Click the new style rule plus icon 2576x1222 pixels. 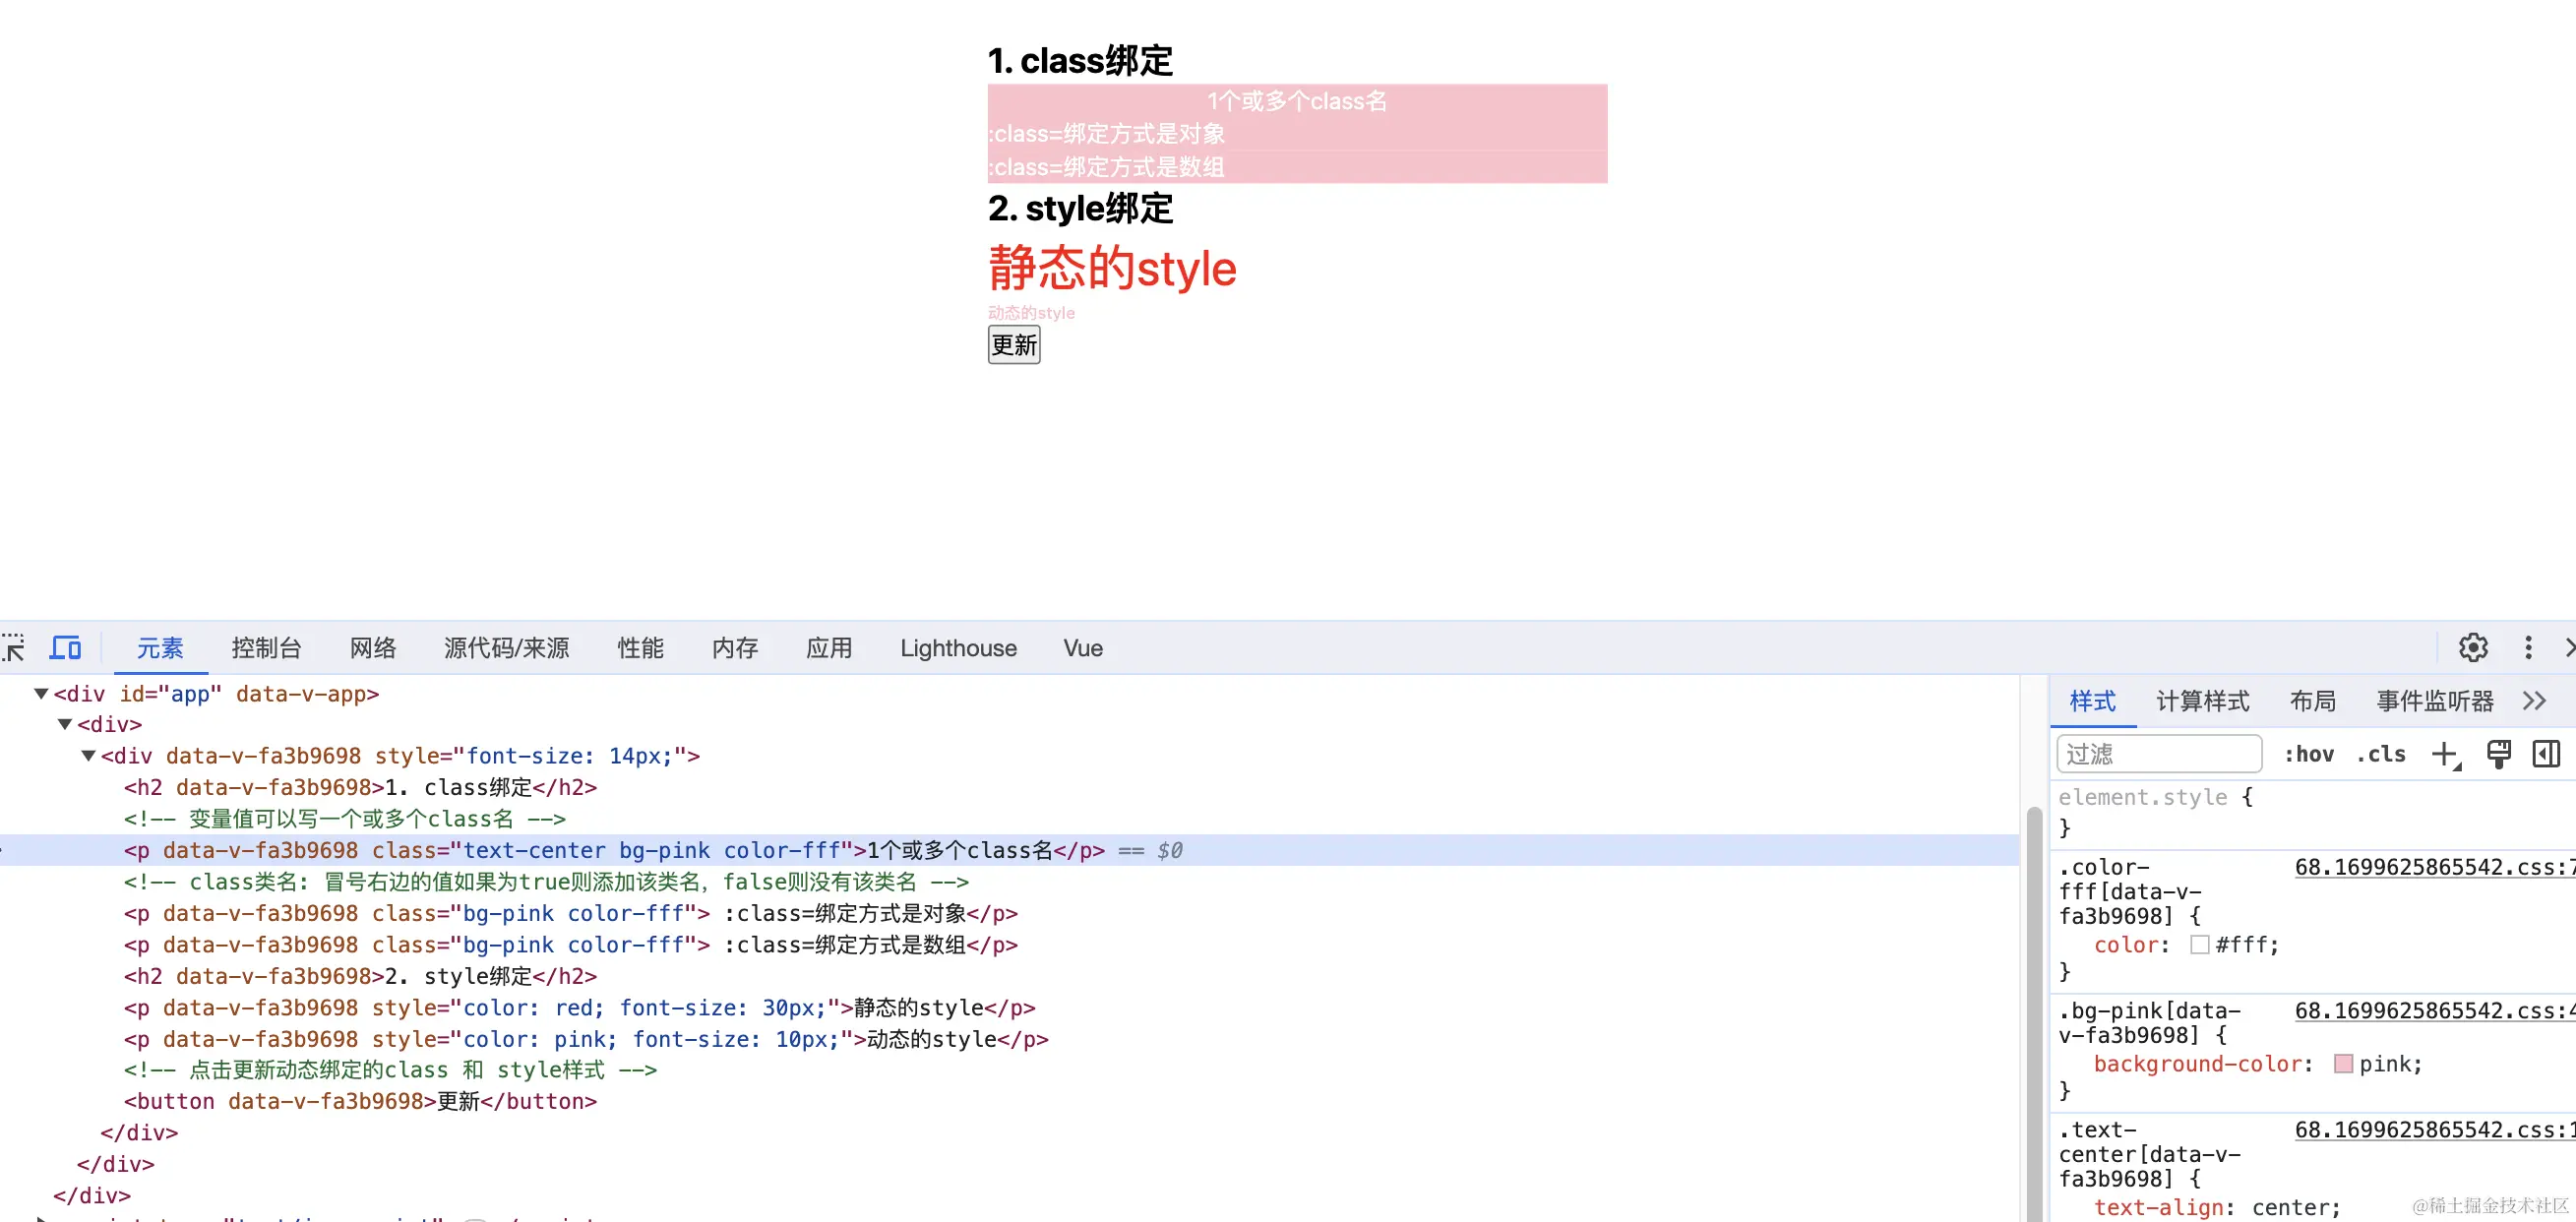click(2444, 754)
